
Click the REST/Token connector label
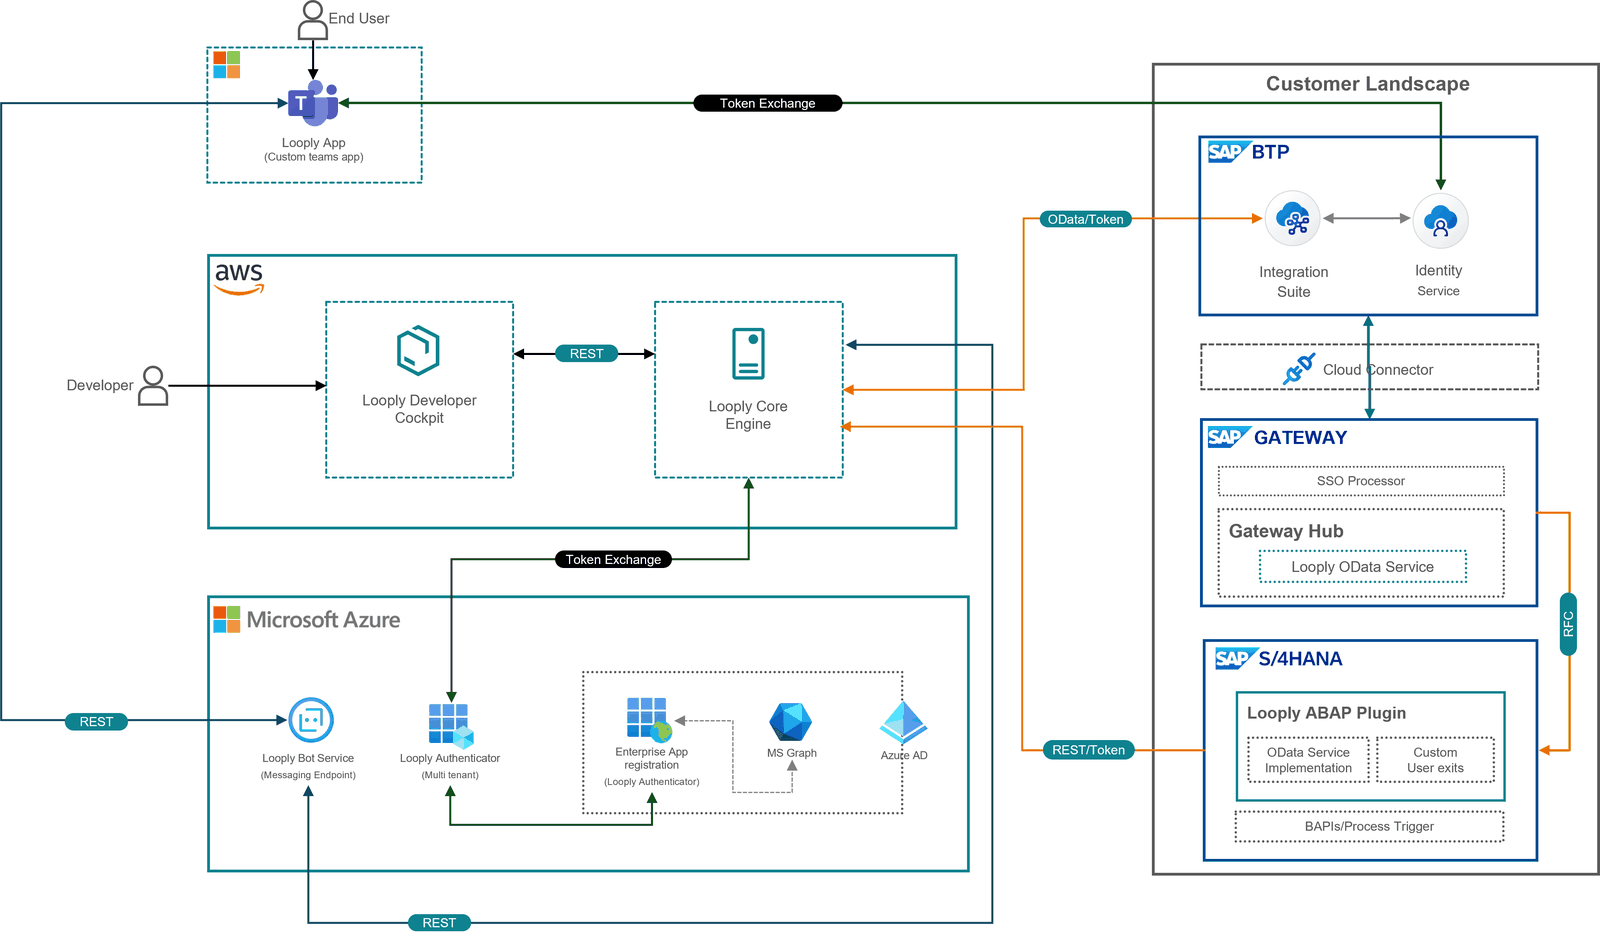(x=1088, y=750)
